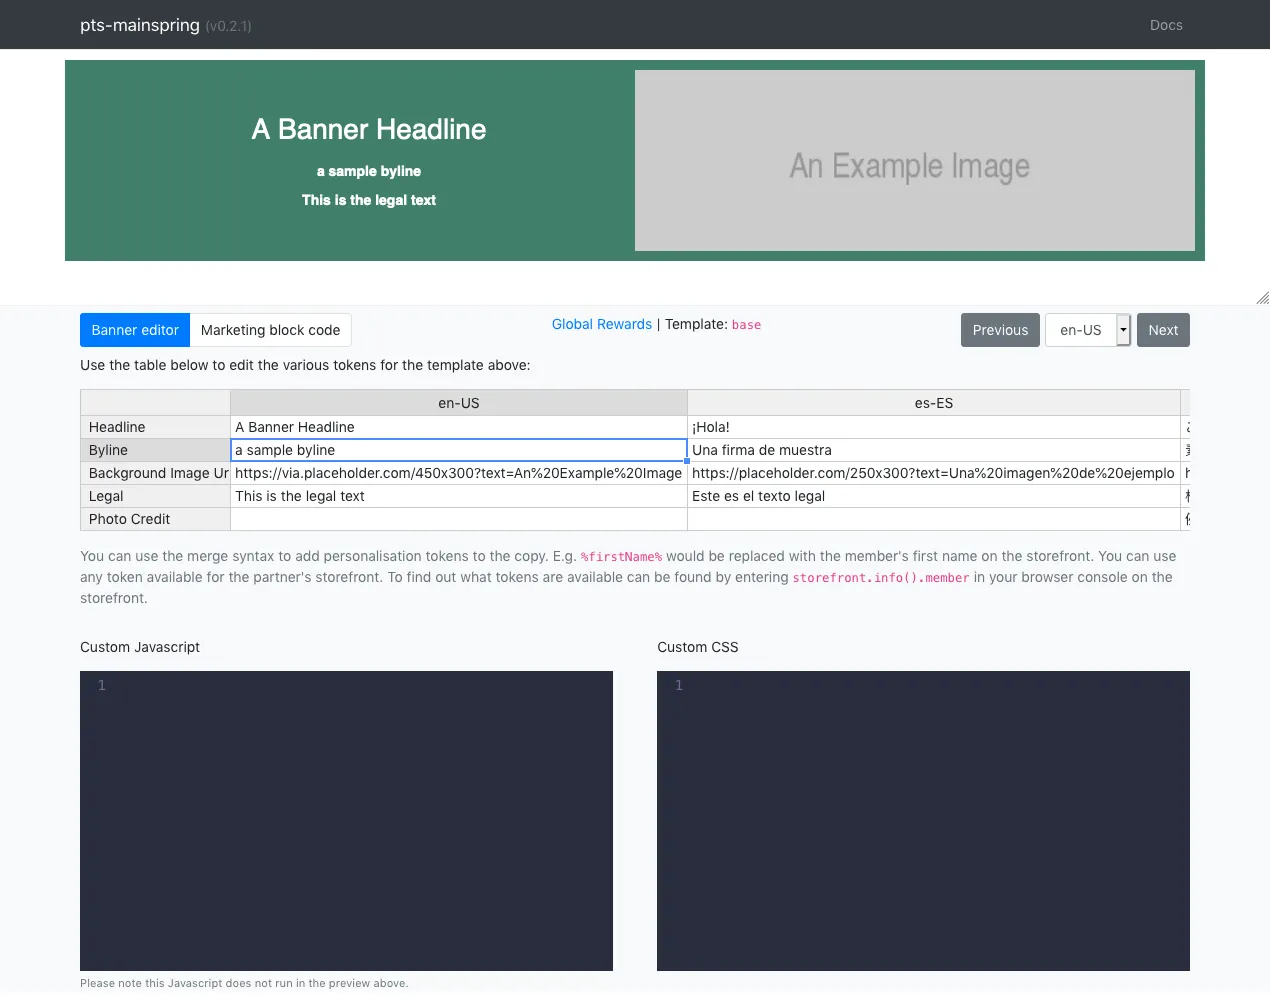The width and height of the screenshot is (1270, 996).
Task: Switch to the Marketing block code tab
Action: click(270, 330)
